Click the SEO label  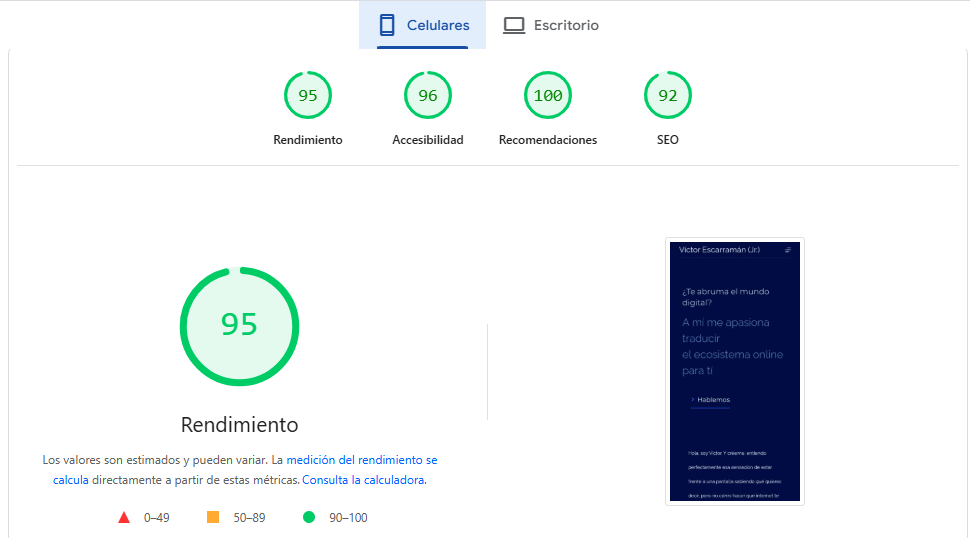[668, 140]
